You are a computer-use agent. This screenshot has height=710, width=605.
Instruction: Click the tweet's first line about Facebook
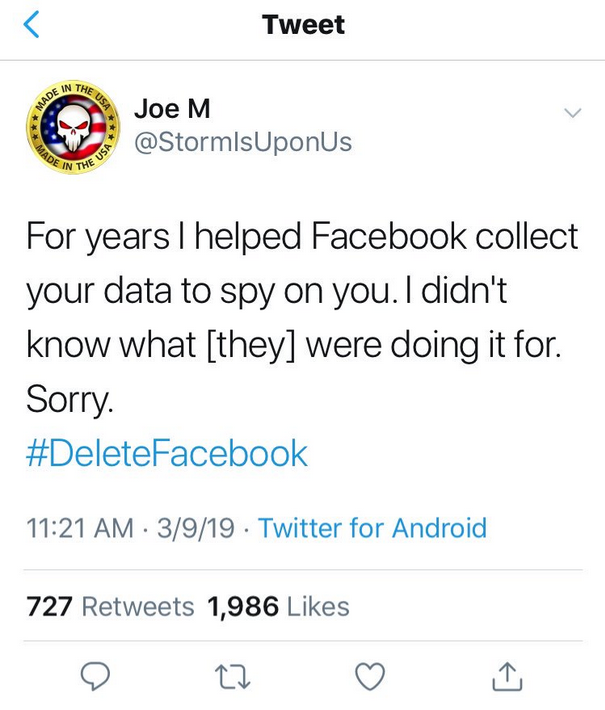click(x=301, y=237)
